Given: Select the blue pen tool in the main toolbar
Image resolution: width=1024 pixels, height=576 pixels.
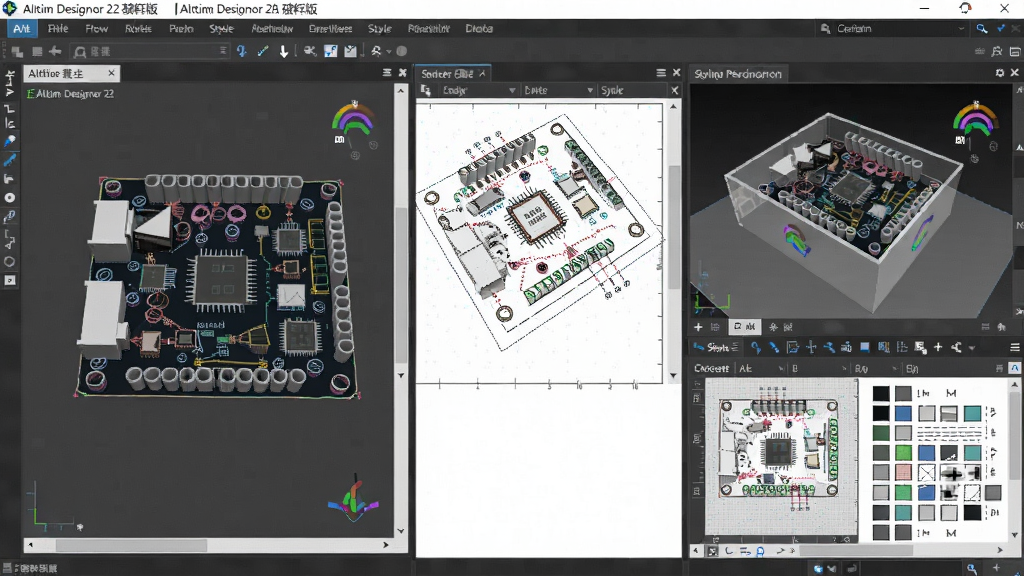Looking at the screenshot, I should point(263,51).
